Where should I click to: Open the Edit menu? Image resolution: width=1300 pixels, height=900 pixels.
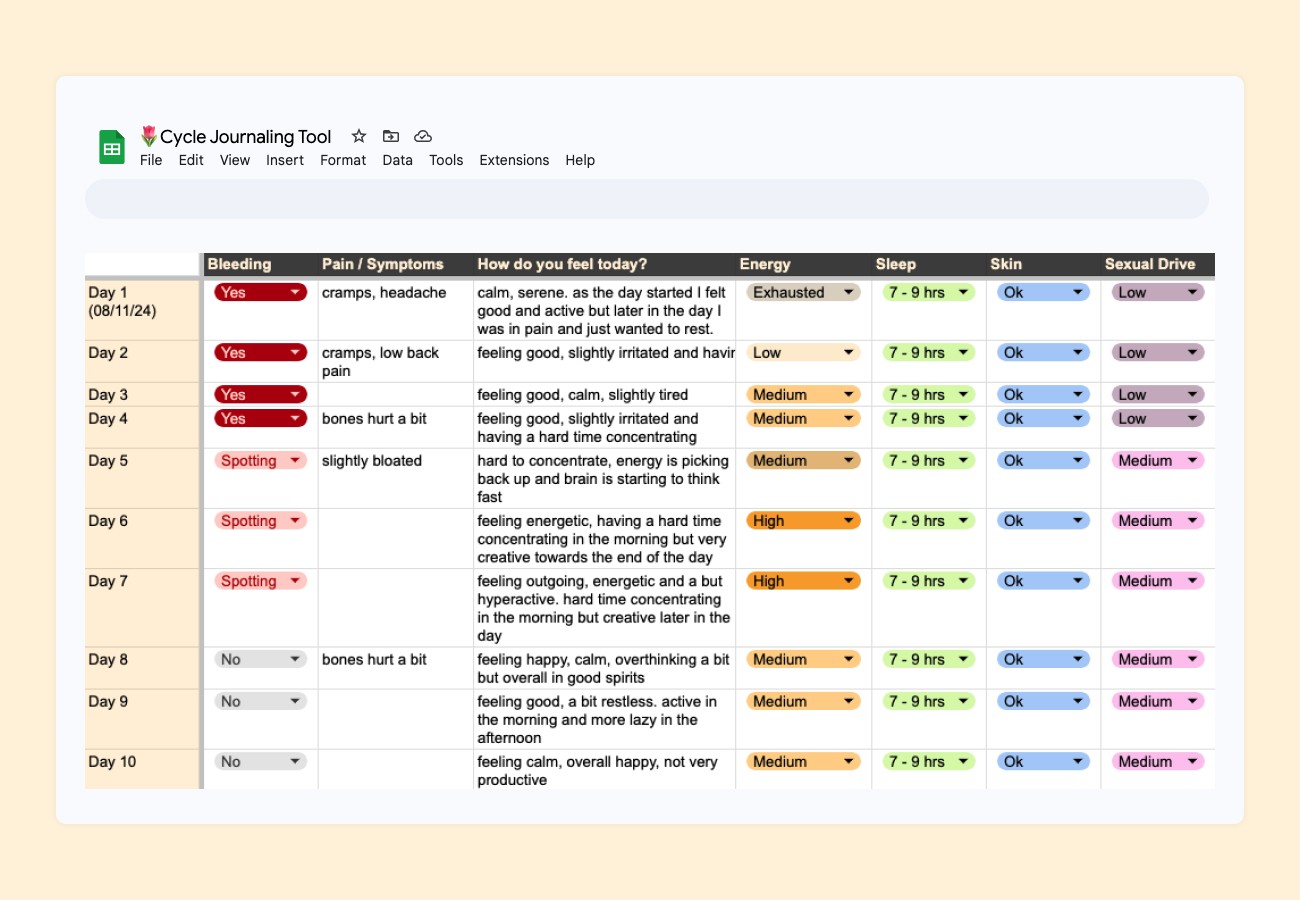(191, 160)
